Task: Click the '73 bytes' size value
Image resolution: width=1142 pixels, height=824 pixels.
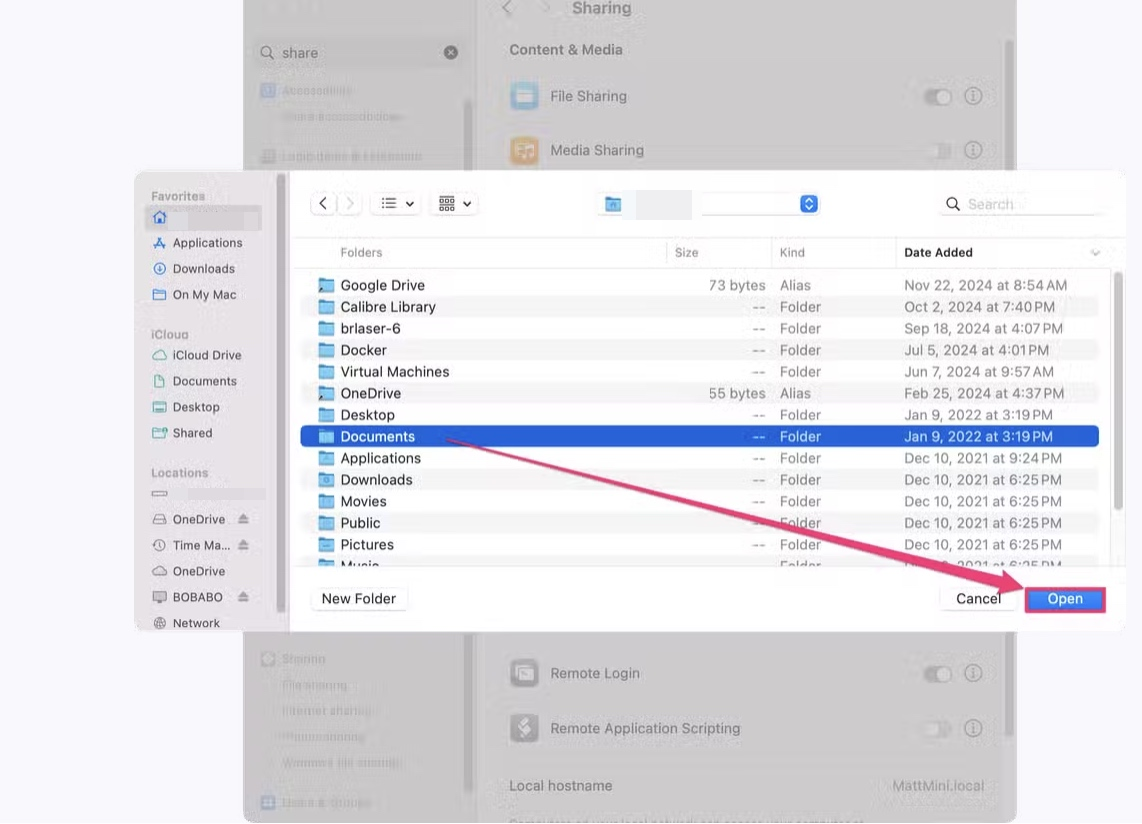Action: (737, 286)
